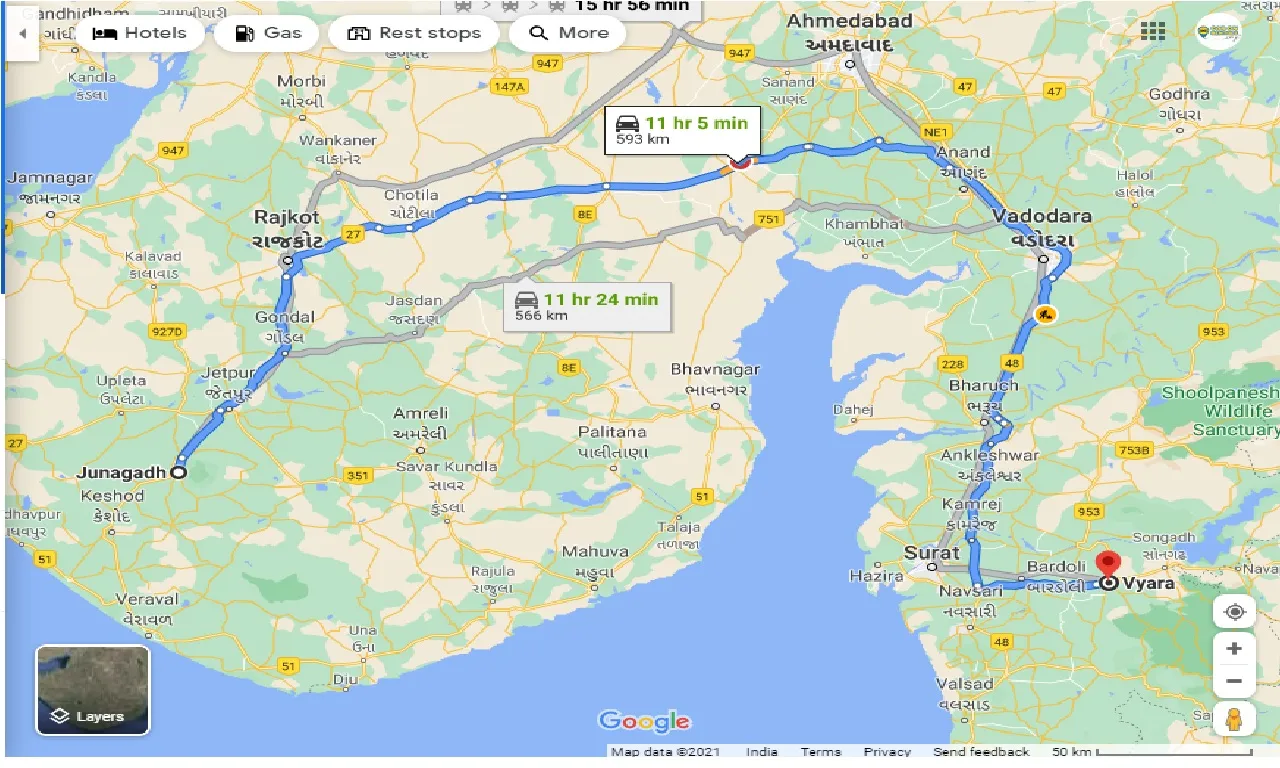
Task: Click the roadwork warning icon near Vadodara
Action: [1044, 315]
